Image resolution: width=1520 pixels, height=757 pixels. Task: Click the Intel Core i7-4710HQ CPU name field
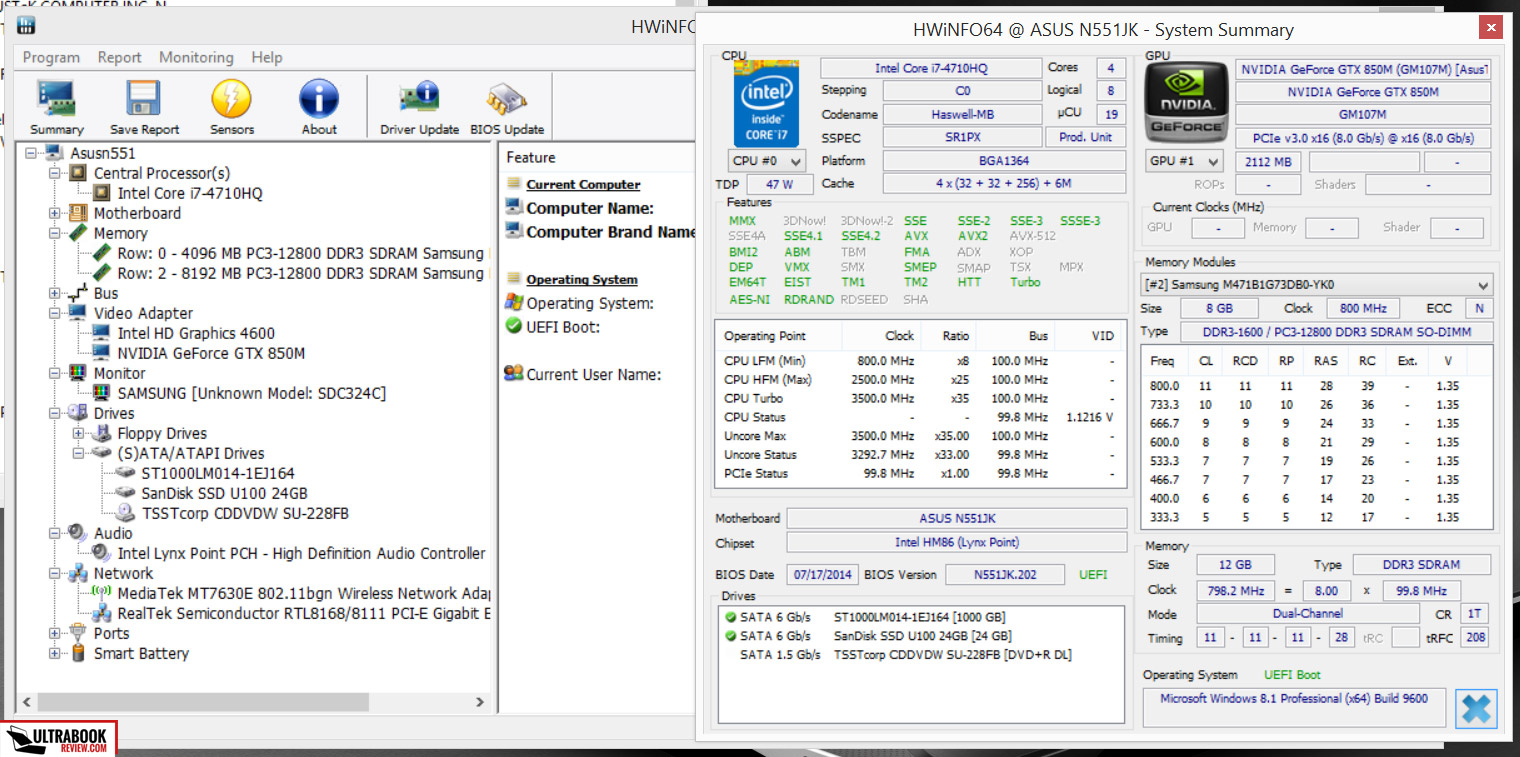tap(930, 68)
